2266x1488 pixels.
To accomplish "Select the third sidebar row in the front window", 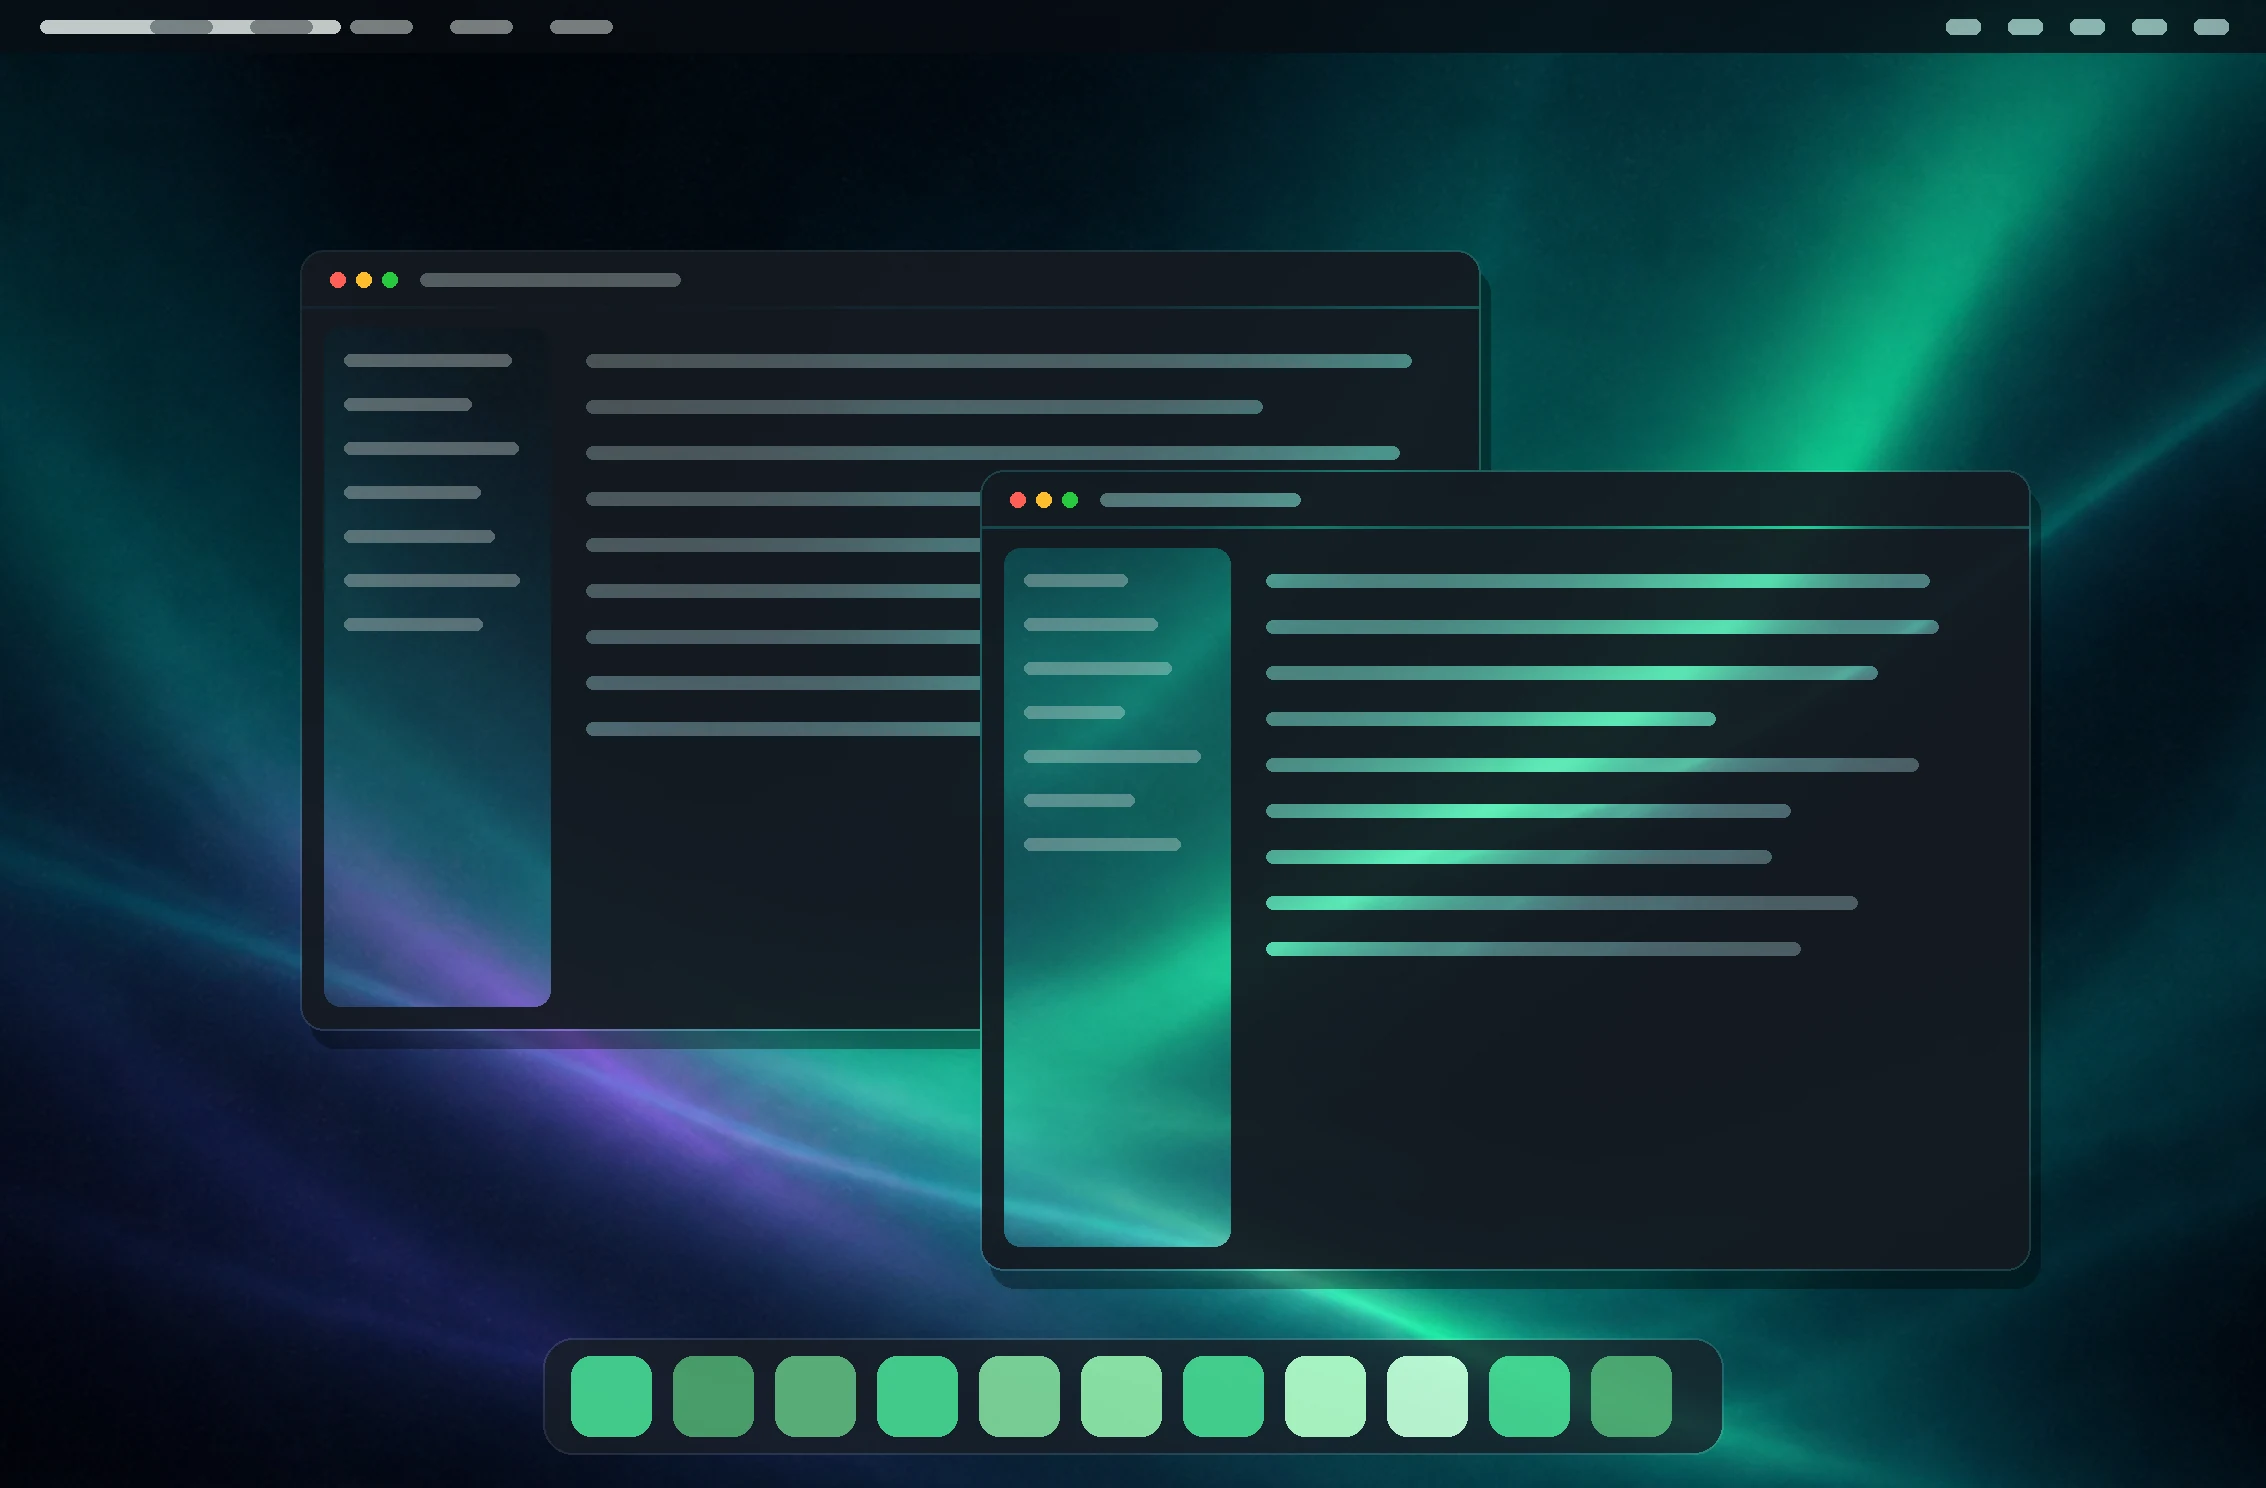I will pyautogui.click(x=1098, y=669).
